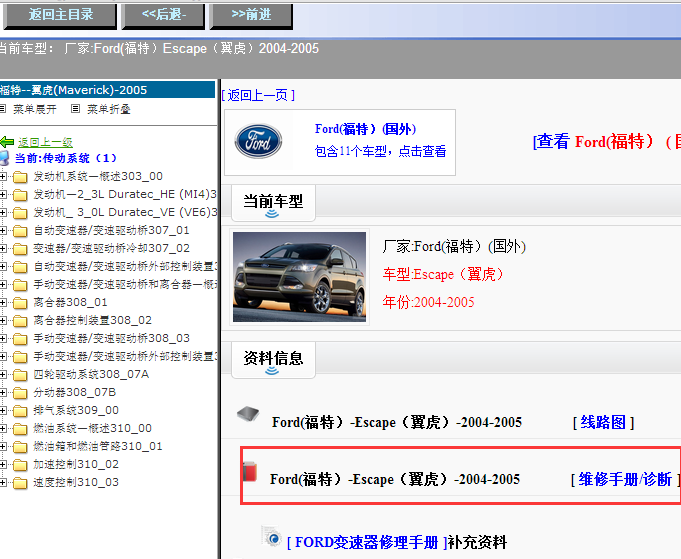Click the Ford logo image
Screen dimensions: 681x559
point(258,141)
